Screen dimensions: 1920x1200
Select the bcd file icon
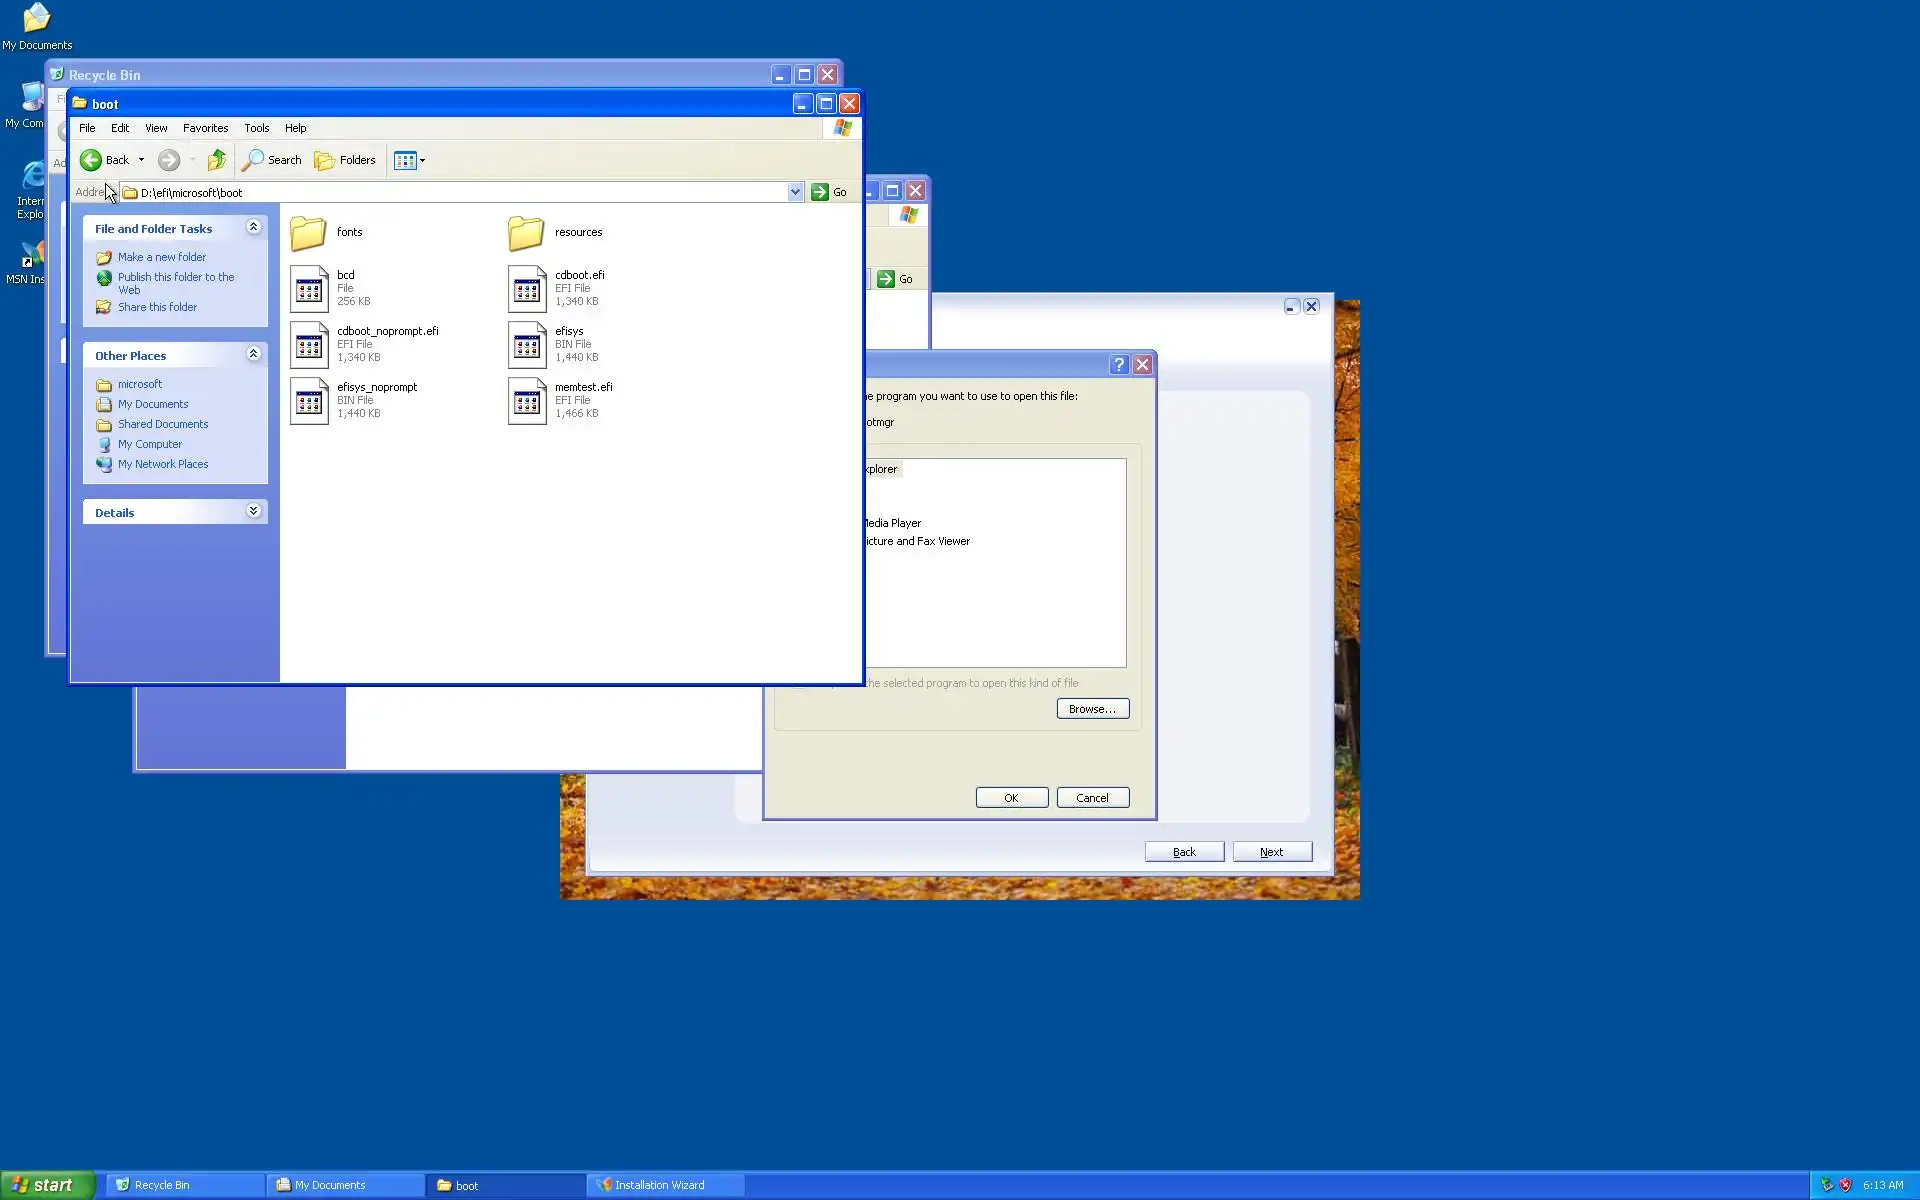309,289
